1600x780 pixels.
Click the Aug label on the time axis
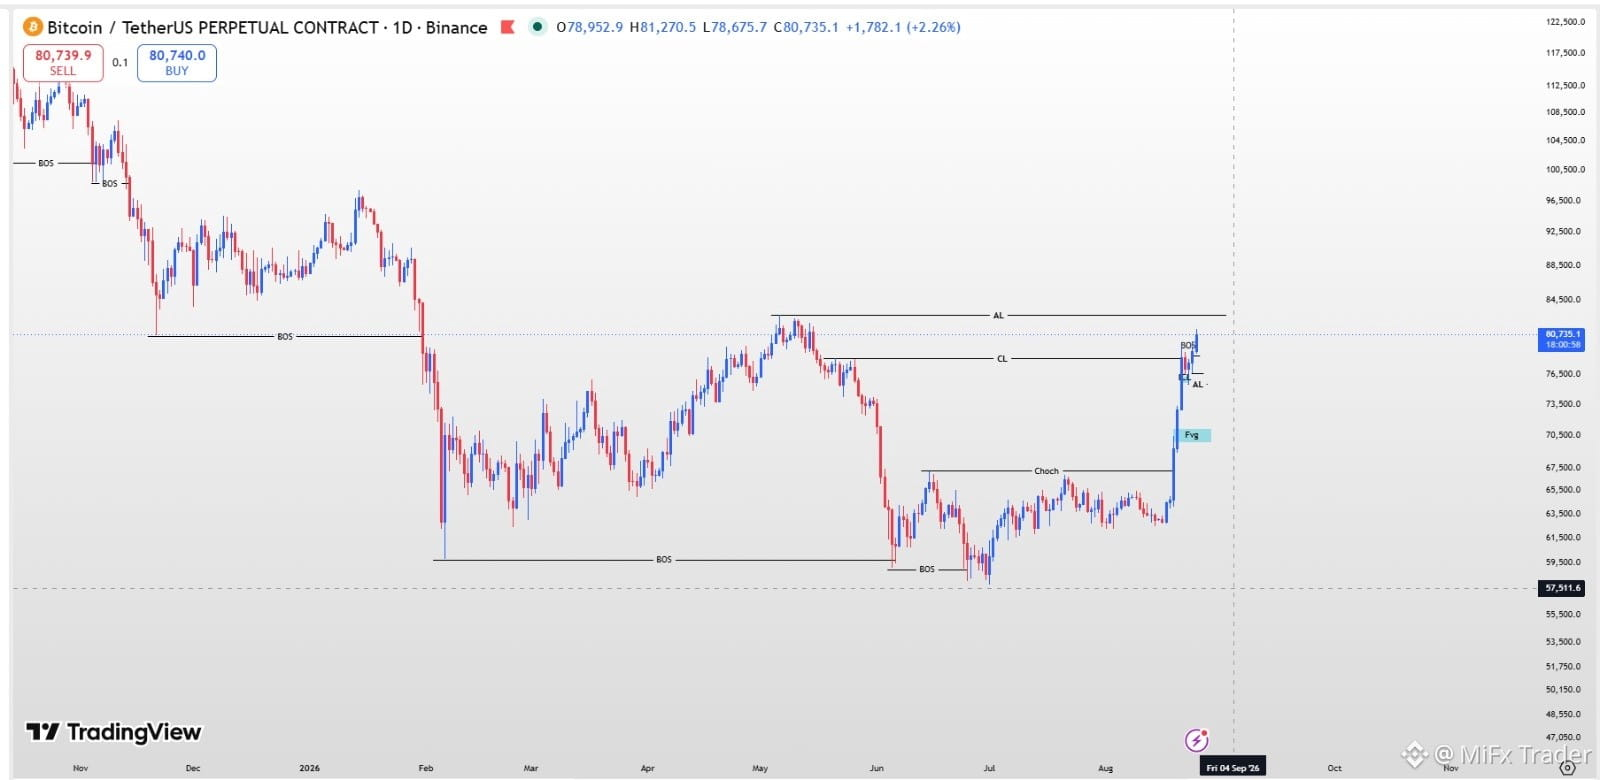pyautogui.click(x=1105, y=768)
